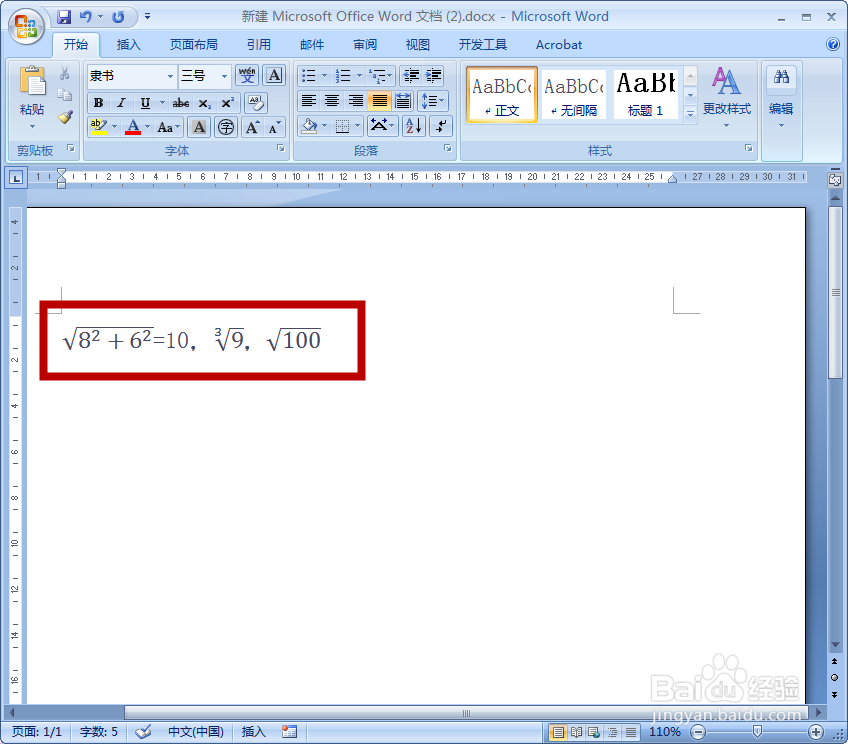Copy selection to clipboard
Viewport: 848px width, 744px height.
click(65, 95)
